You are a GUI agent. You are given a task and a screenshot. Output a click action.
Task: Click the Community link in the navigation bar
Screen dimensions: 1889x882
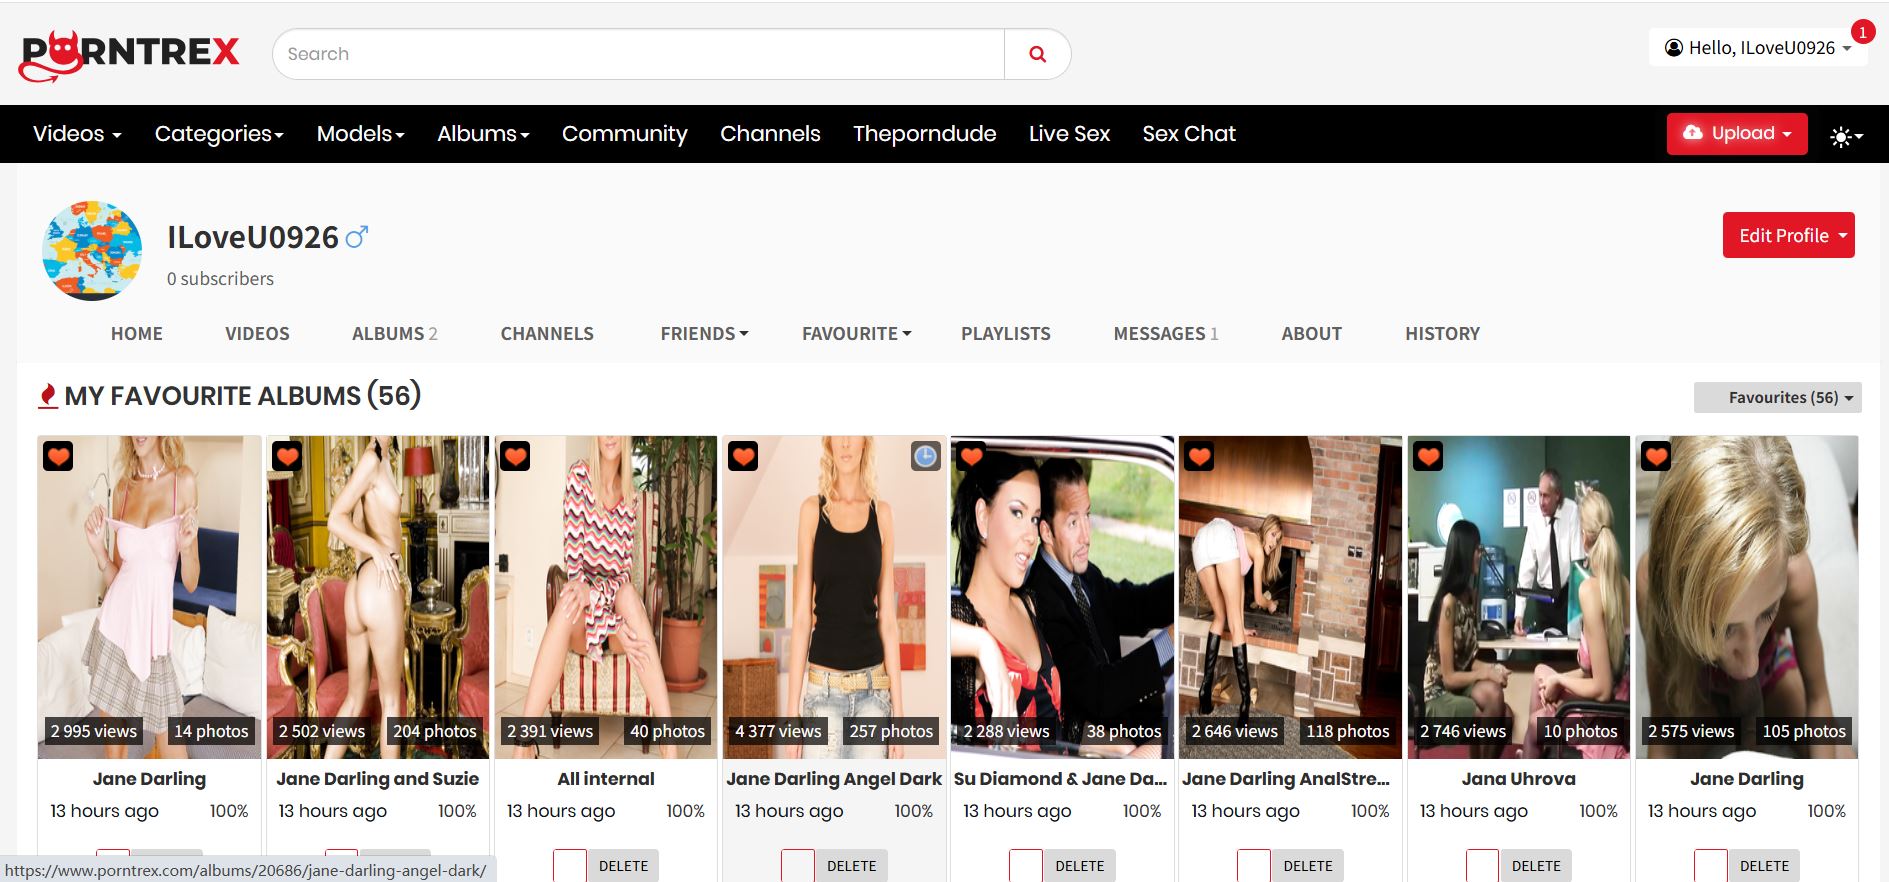624,134
